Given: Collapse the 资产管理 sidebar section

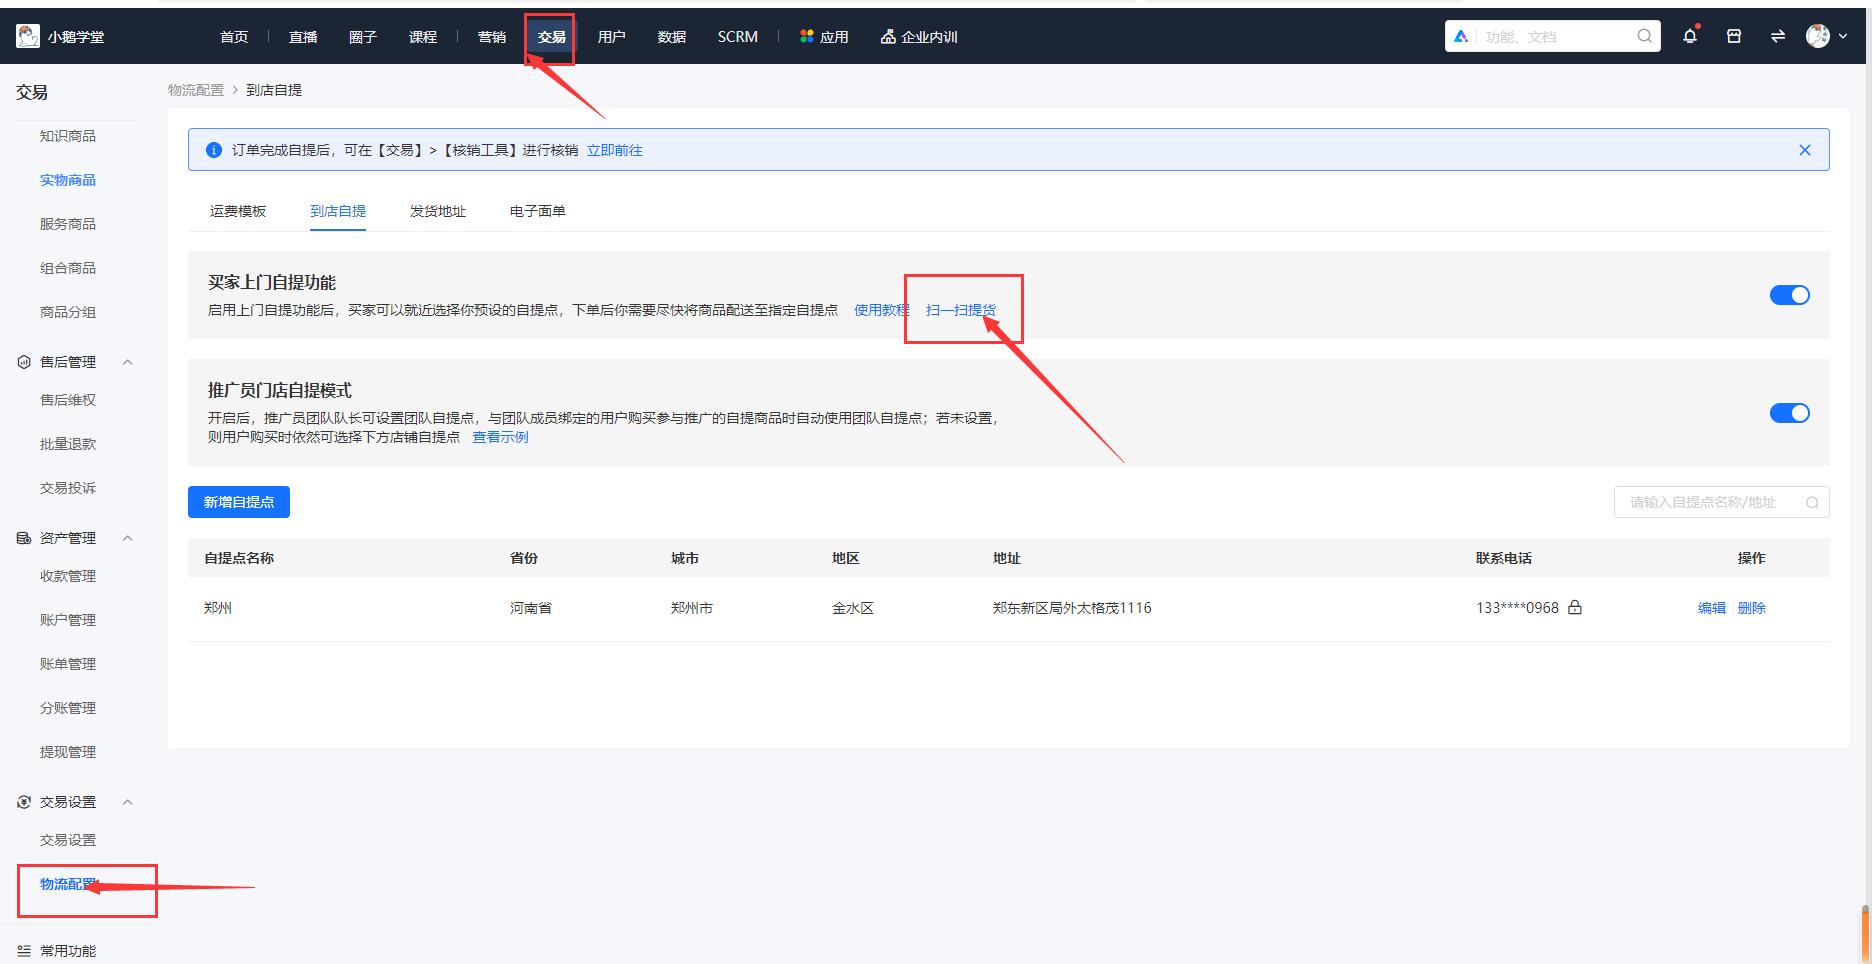Looking at the screenshot, I should click(128, 538).
